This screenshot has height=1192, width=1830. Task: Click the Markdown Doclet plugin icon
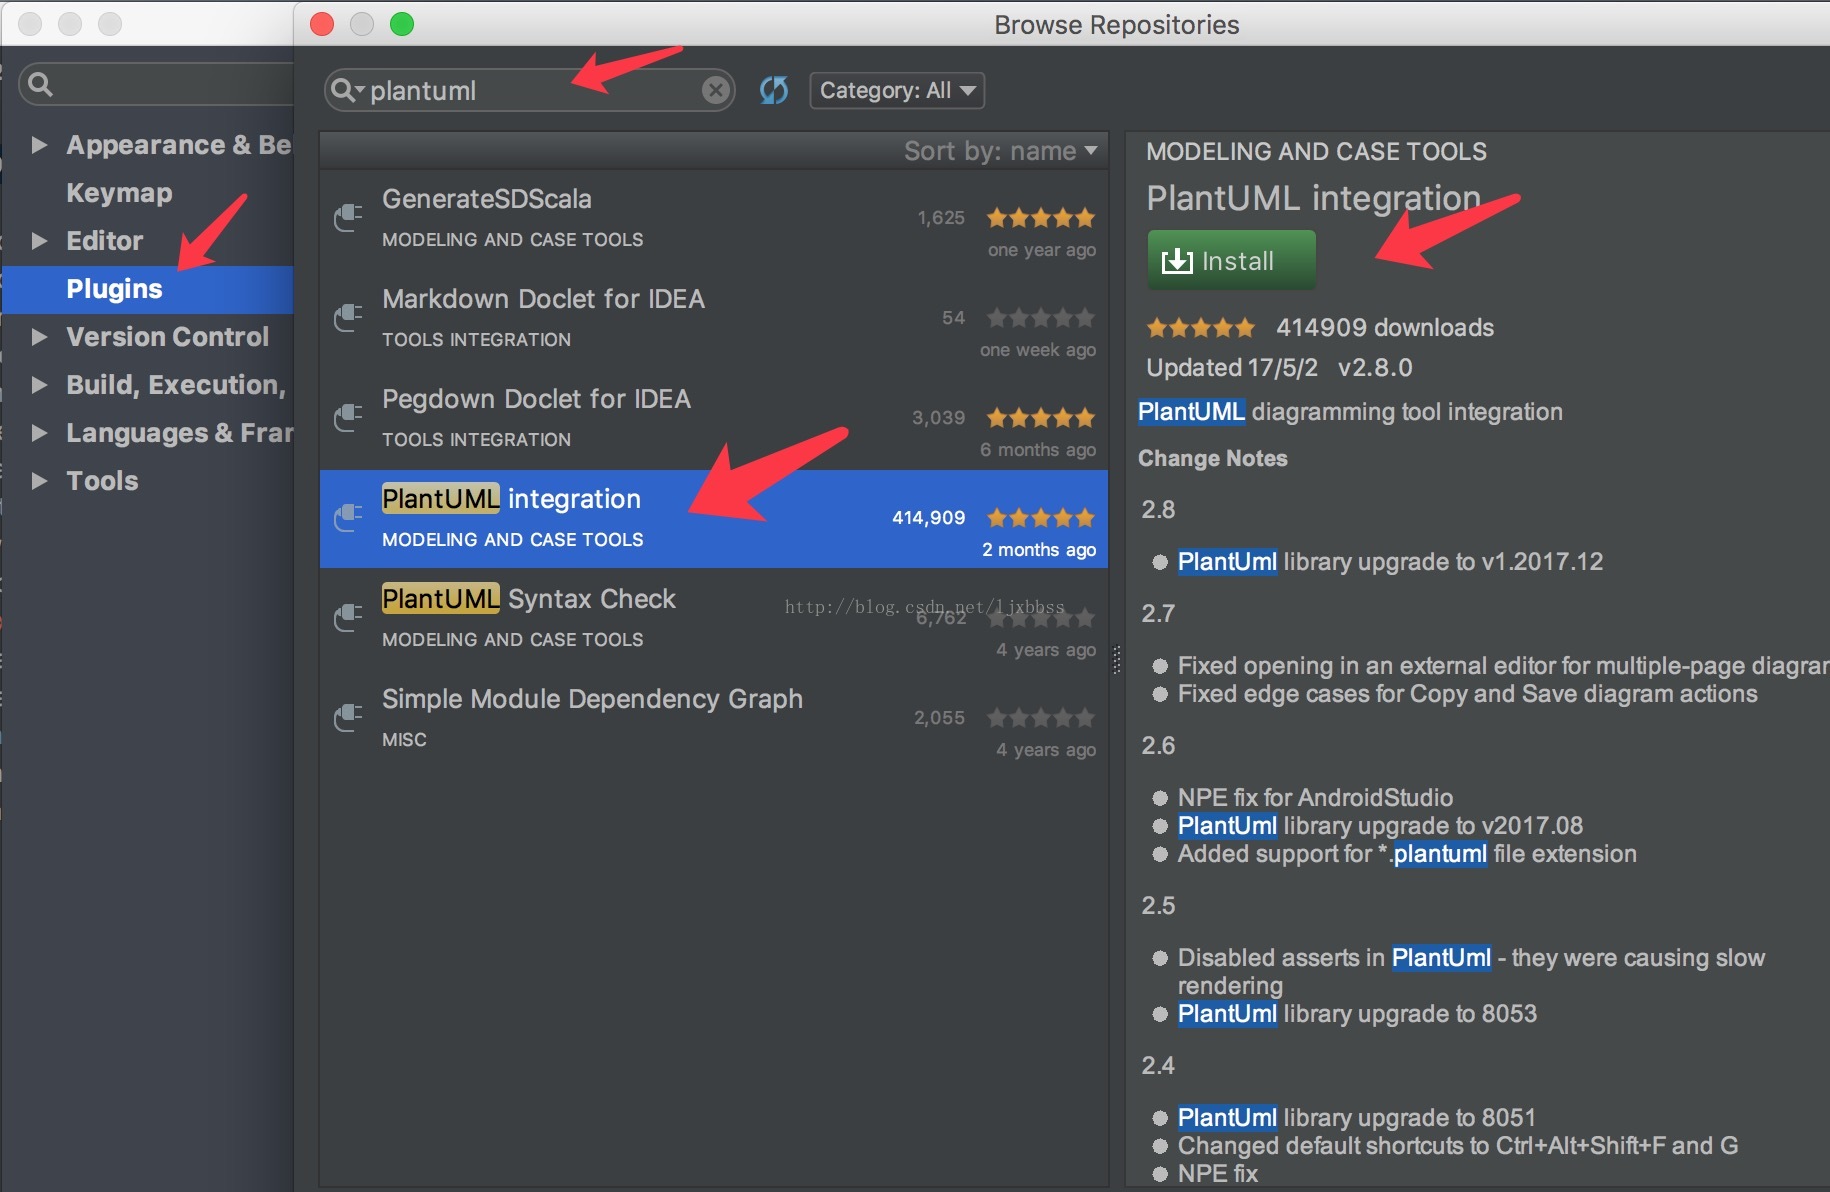pyautogui.click(x=347, y=317)
